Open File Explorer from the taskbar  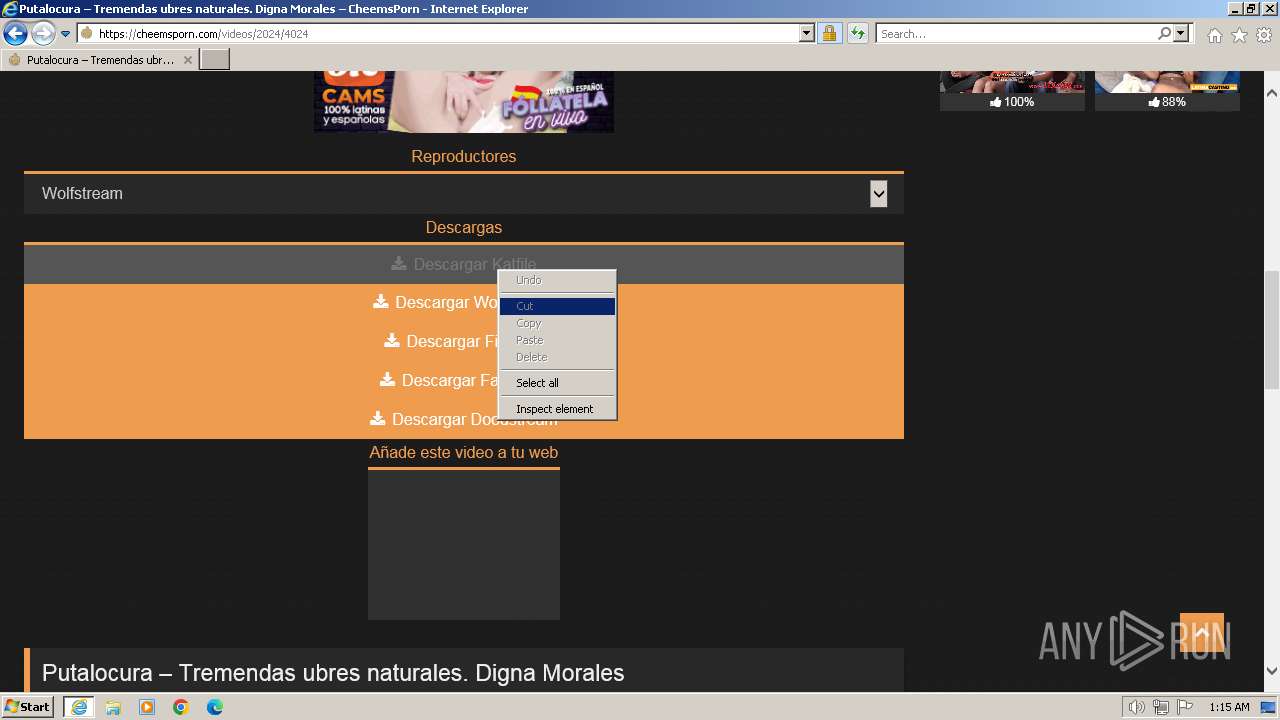[113, 707]
